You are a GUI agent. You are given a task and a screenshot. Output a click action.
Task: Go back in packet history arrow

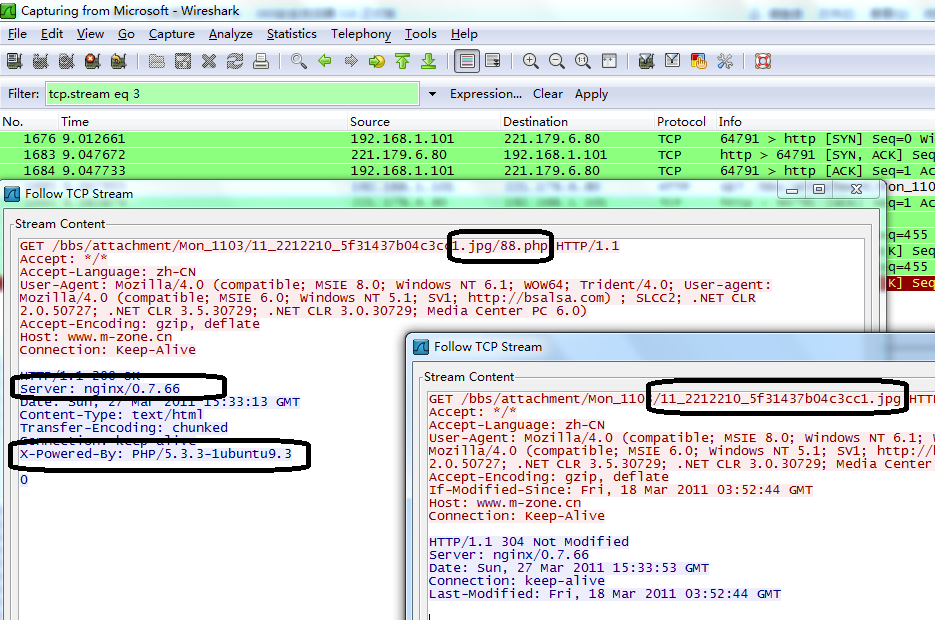325,61
